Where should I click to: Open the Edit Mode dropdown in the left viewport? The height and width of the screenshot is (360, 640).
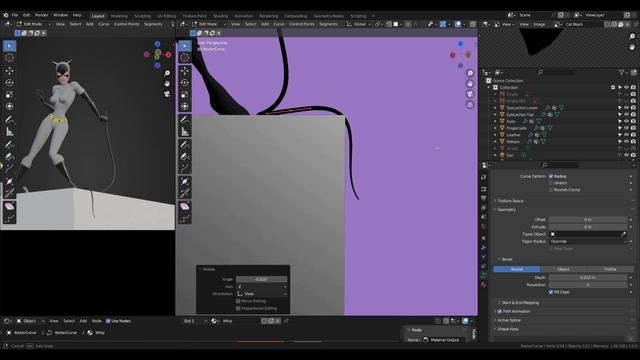click(x=33, y=24)
